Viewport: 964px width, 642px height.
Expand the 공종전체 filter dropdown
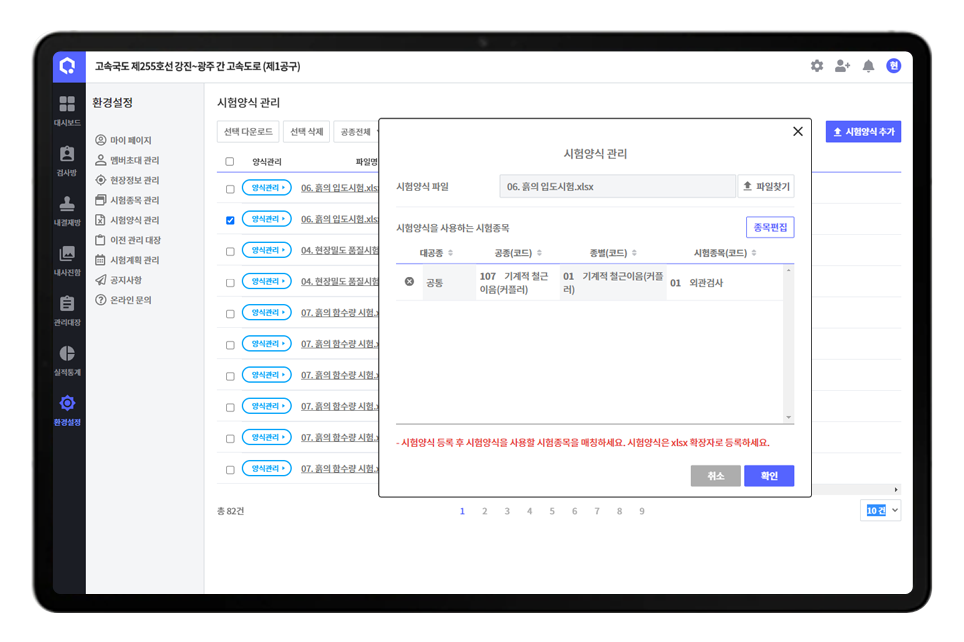356,132
